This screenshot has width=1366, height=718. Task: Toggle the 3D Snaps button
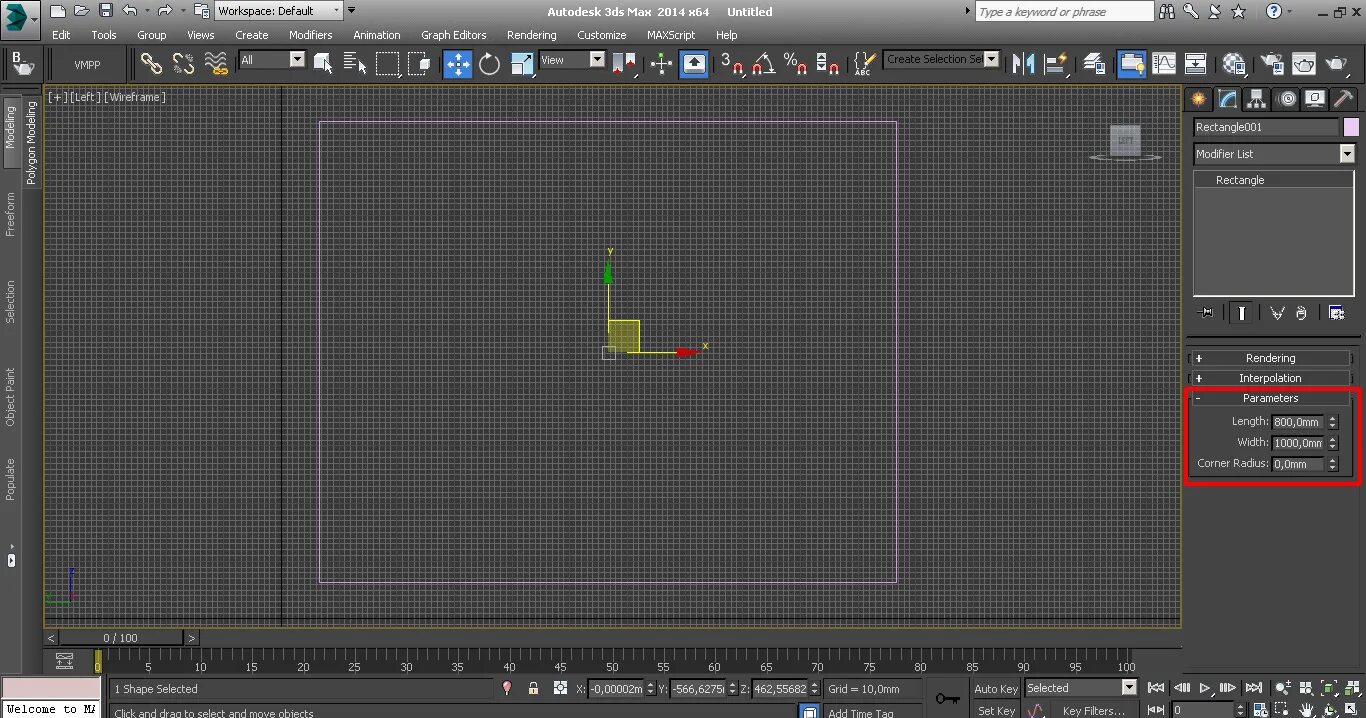pos(732,64)
